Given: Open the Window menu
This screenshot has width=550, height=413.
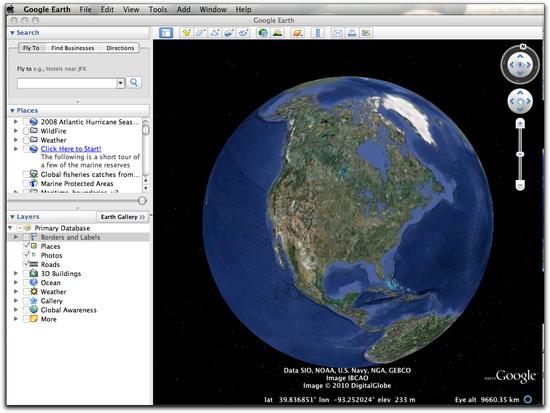Looking at the screenshot, I should coord(213,9).
